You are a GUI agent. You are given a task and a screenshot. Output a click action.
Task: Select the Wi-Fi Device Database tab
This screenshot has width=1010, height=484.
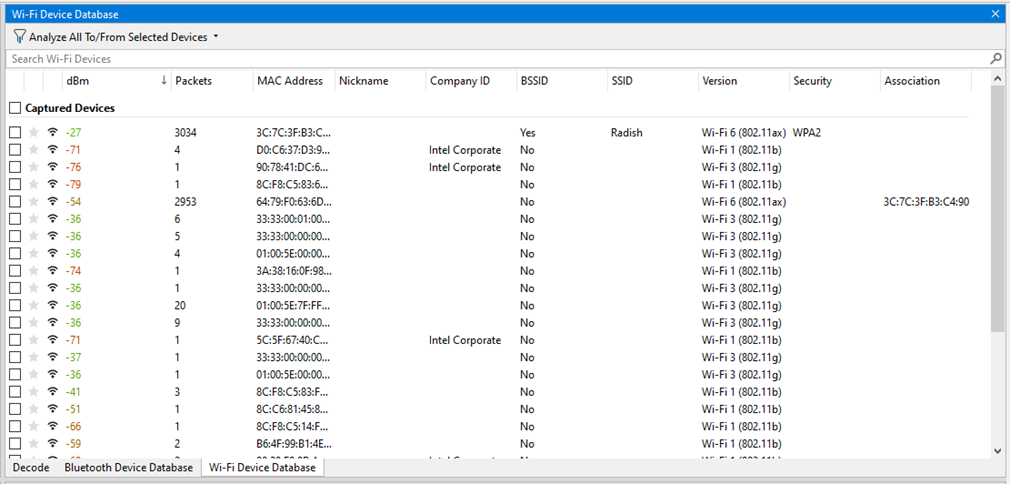(262, 467)
